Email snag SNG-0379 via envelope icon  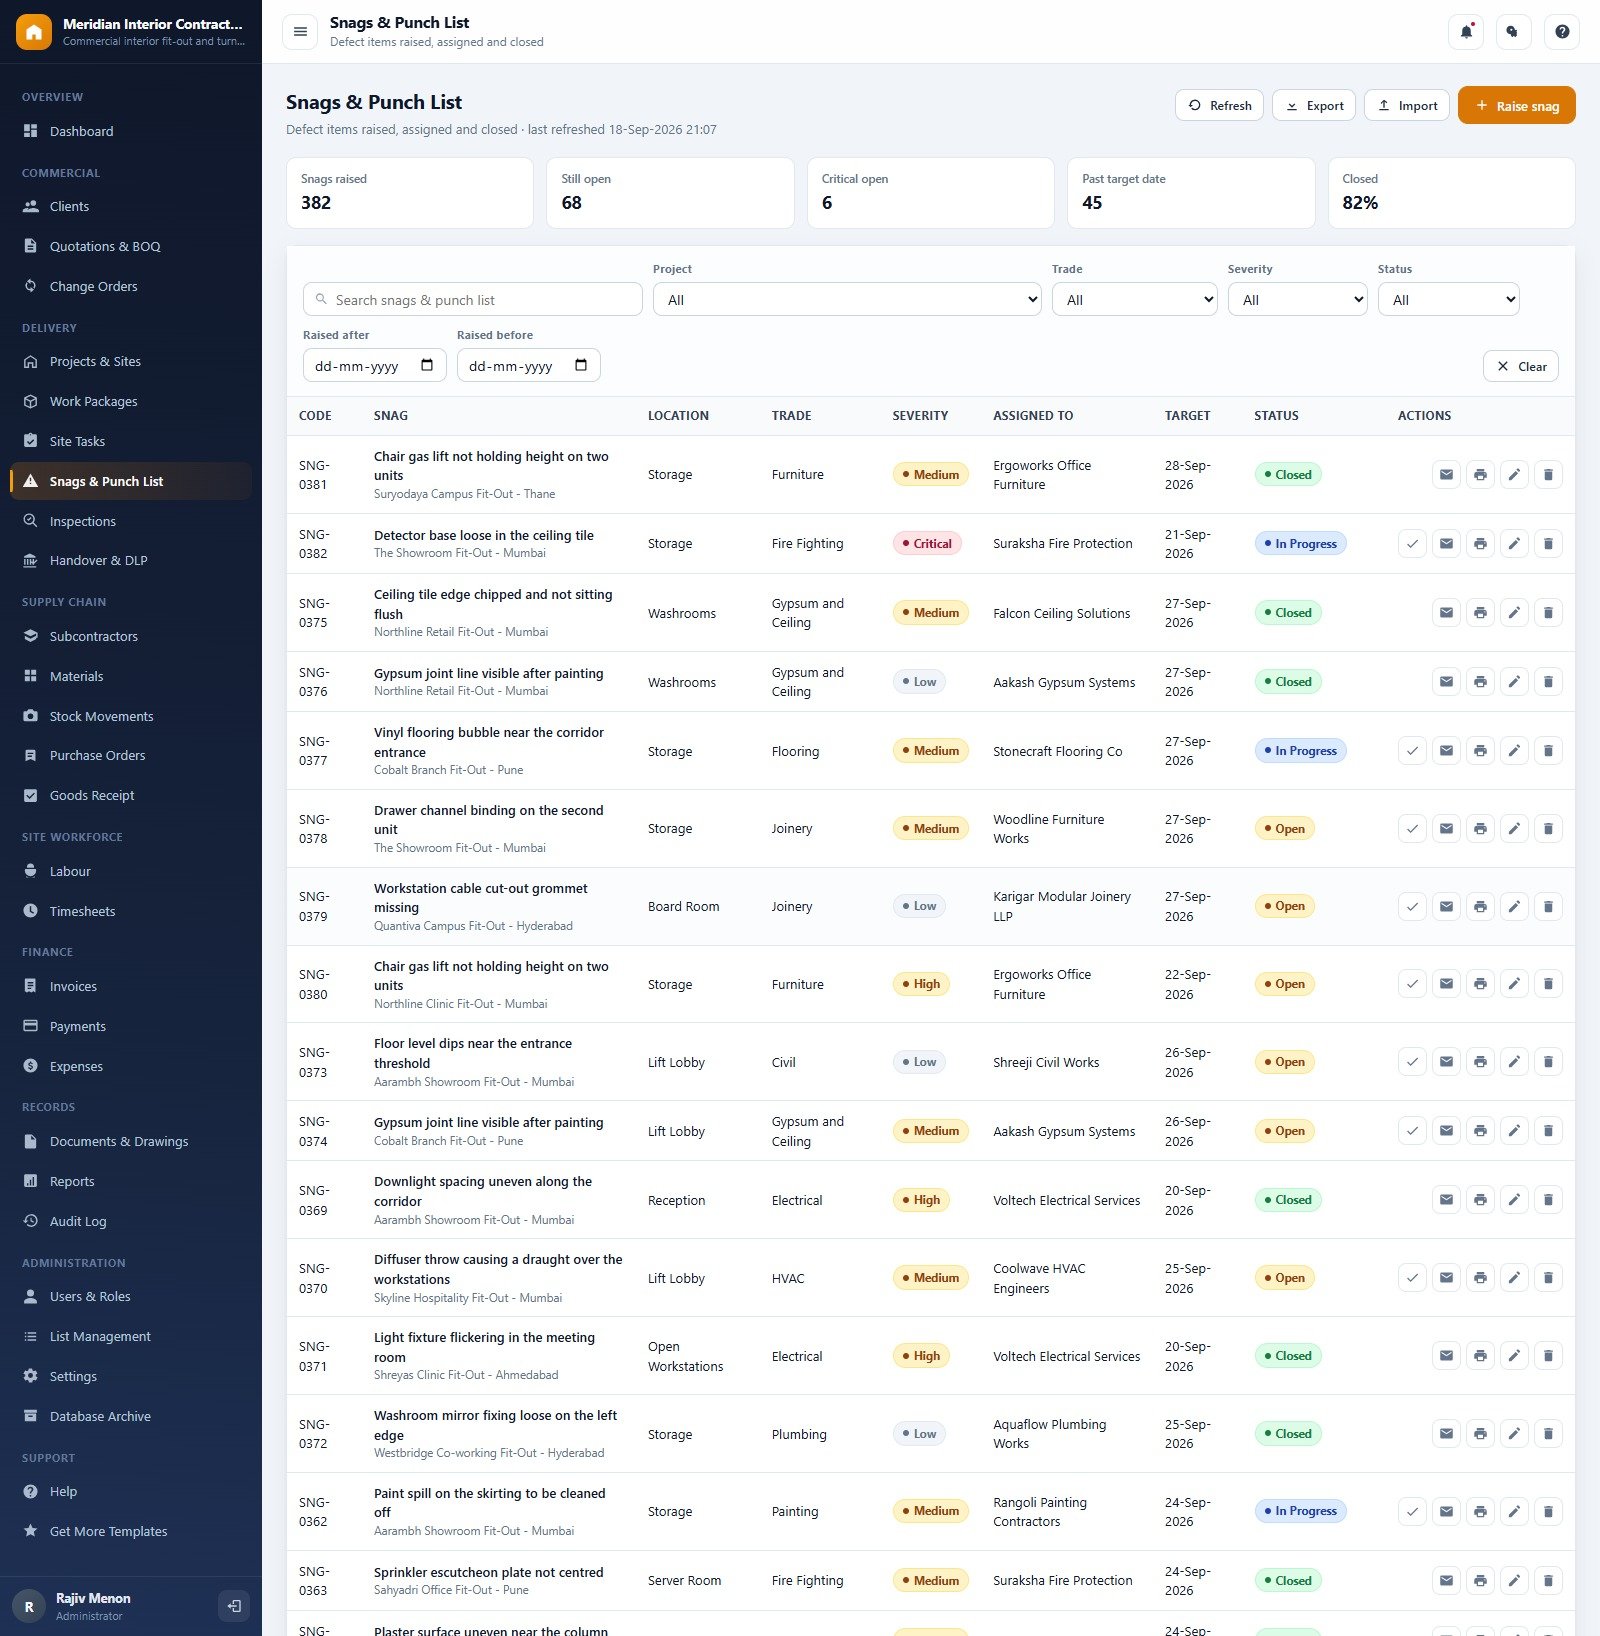(x=1446, y=907)
